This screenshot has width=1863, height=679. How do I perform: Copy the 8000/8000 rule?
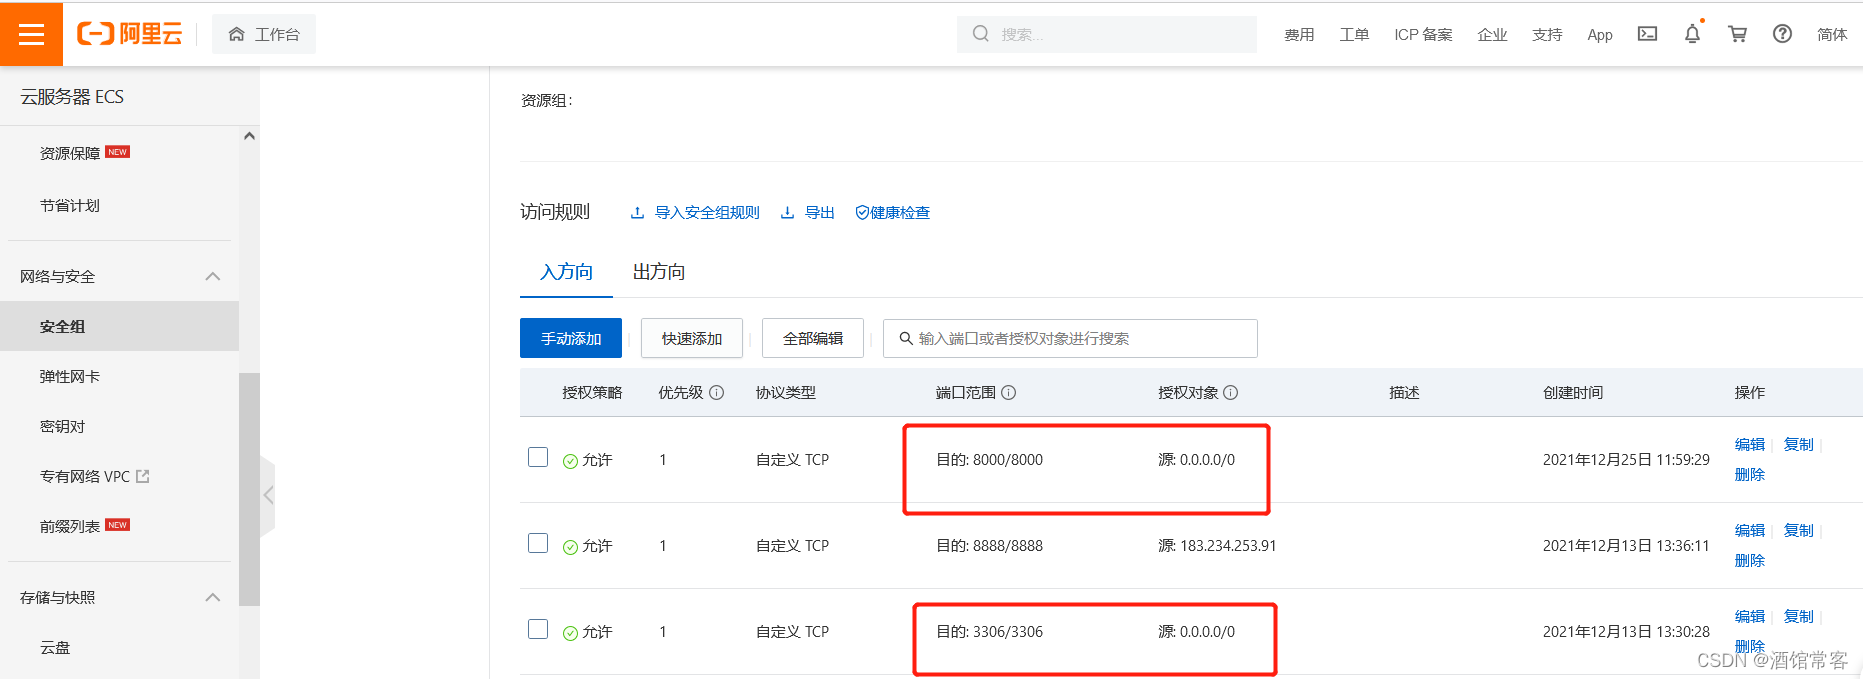pyautogui.click(x=1798, y=444)
